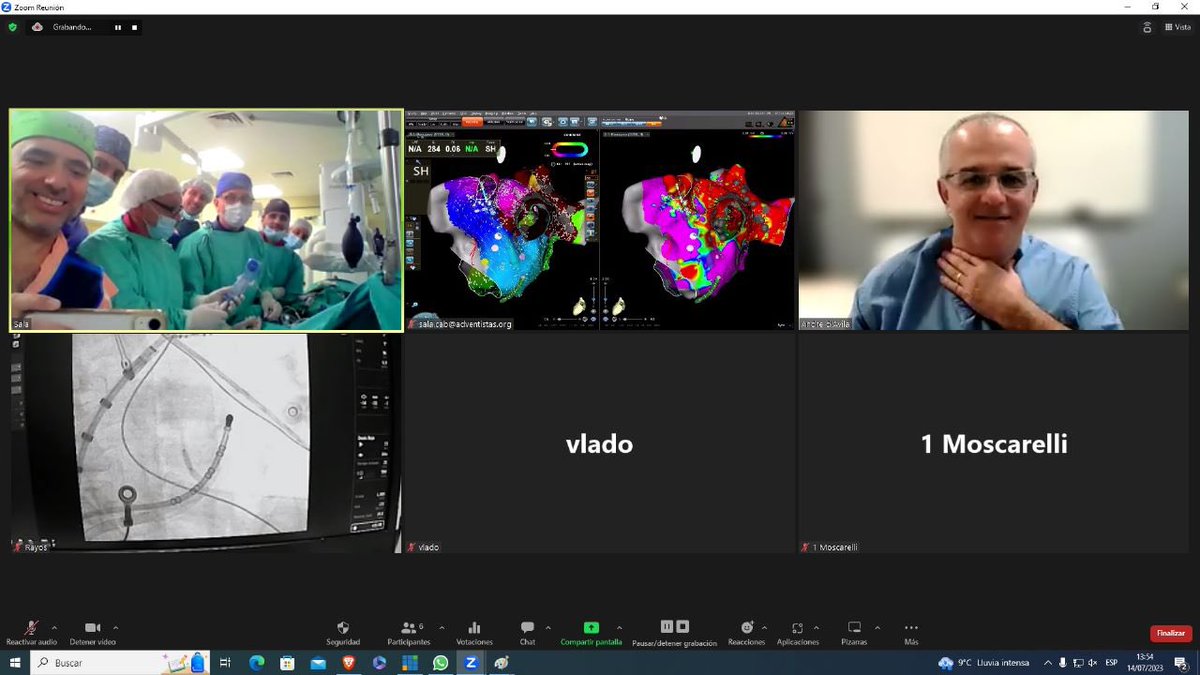The image size is (1200, 675).
Task: Click the ESP language indicator
Action: [x=1111, y=663]
